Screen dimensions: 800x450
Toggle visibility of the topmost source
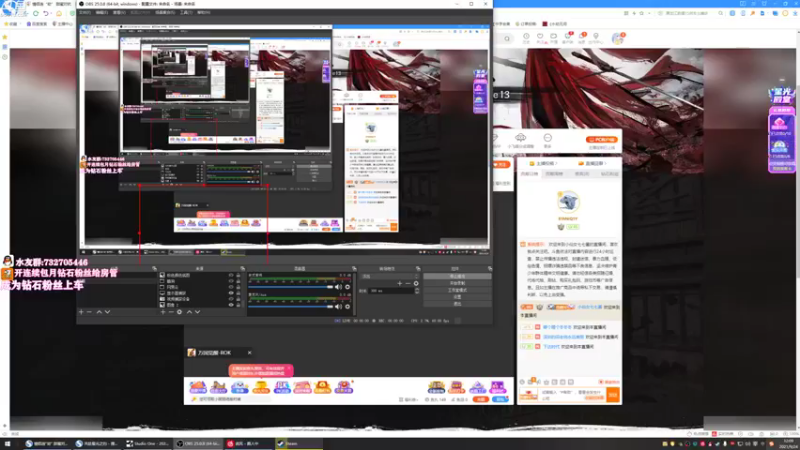[x=231, y=275]
